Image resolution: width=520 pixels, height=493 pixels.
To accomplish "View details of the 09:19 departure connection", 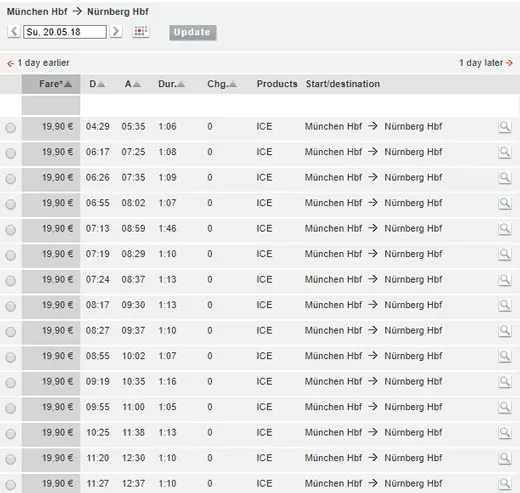I will [x=505, y=382].
